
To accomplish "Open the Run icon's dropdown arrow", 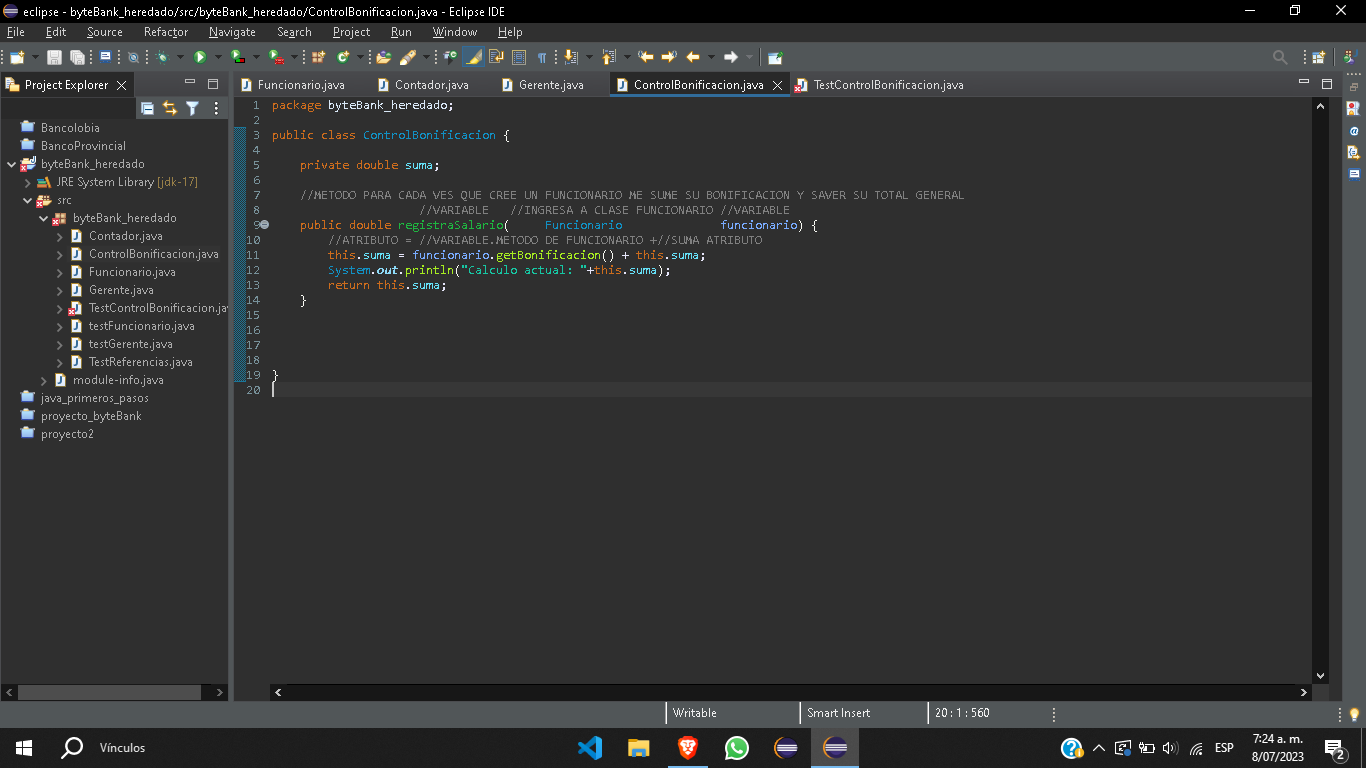I will point(218,57).
